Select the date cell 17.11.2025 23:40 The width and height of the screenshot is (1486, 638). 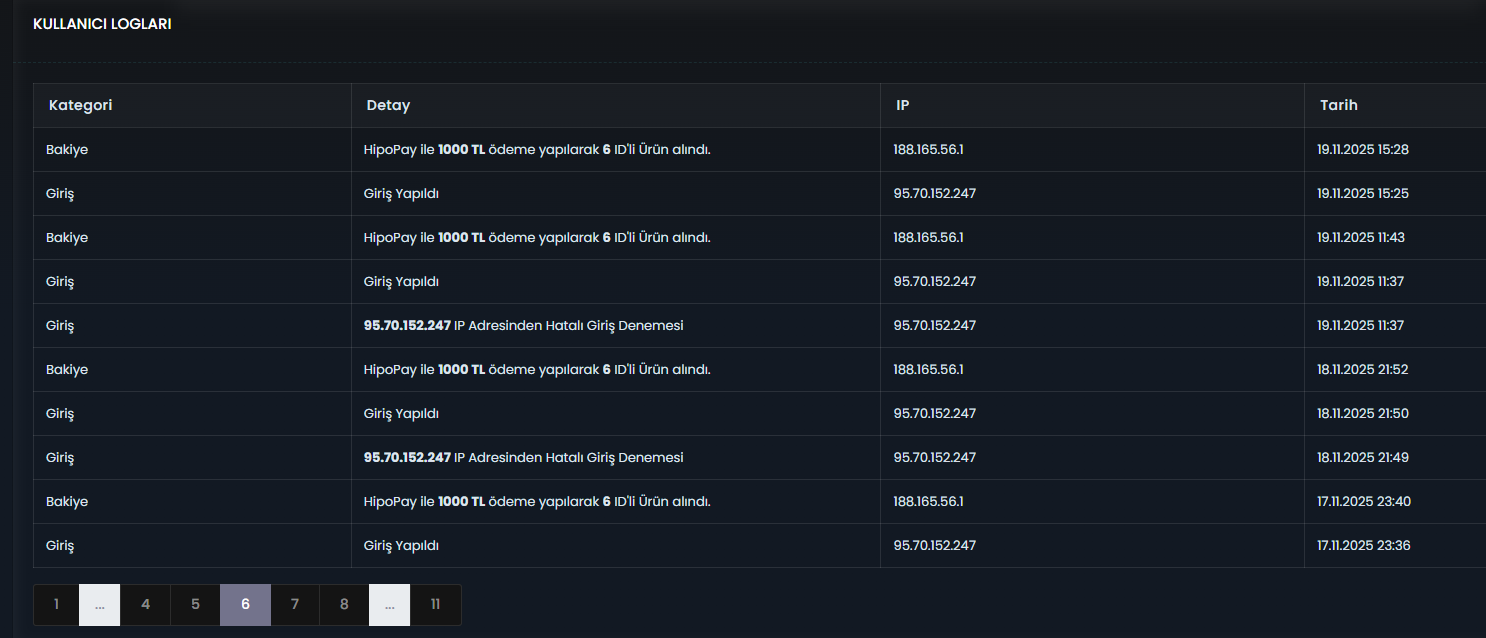click(x=1364, y=502)
